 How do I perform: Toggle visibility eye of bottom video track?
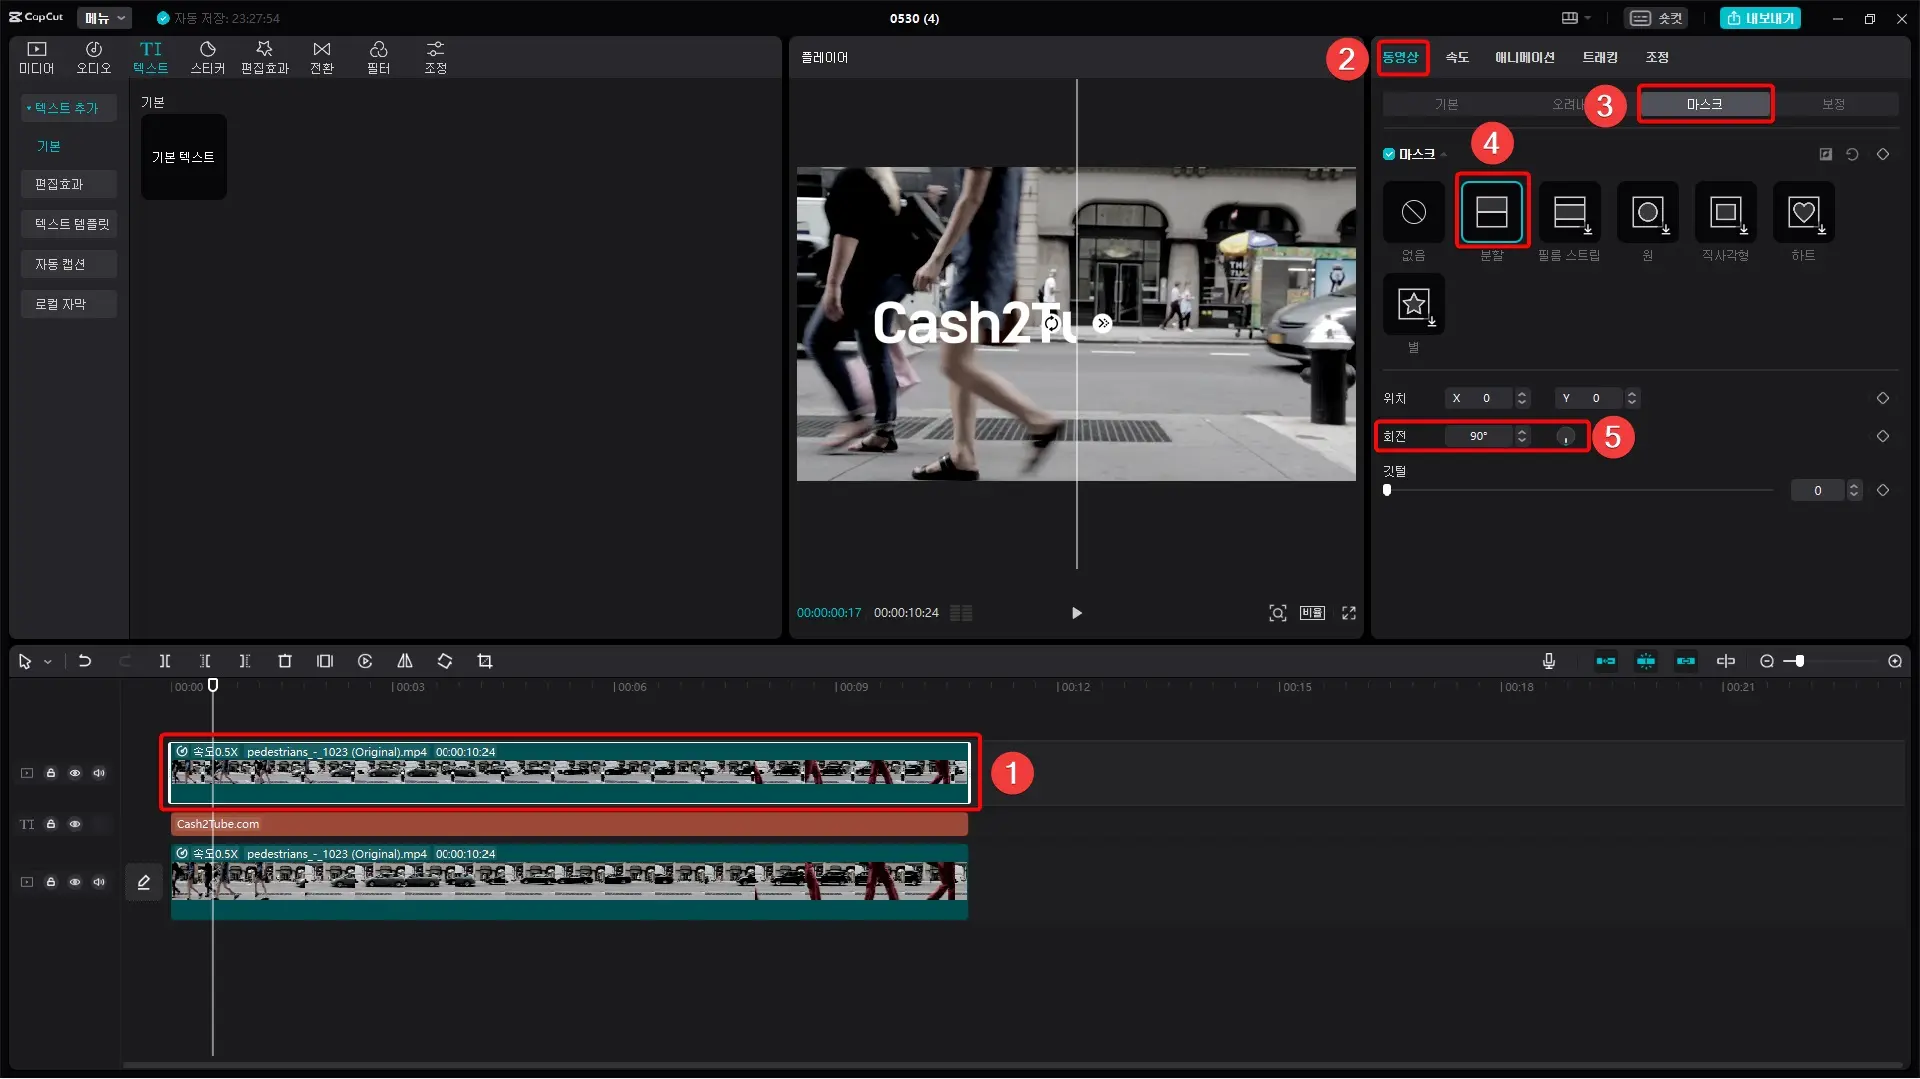[75, 882]
